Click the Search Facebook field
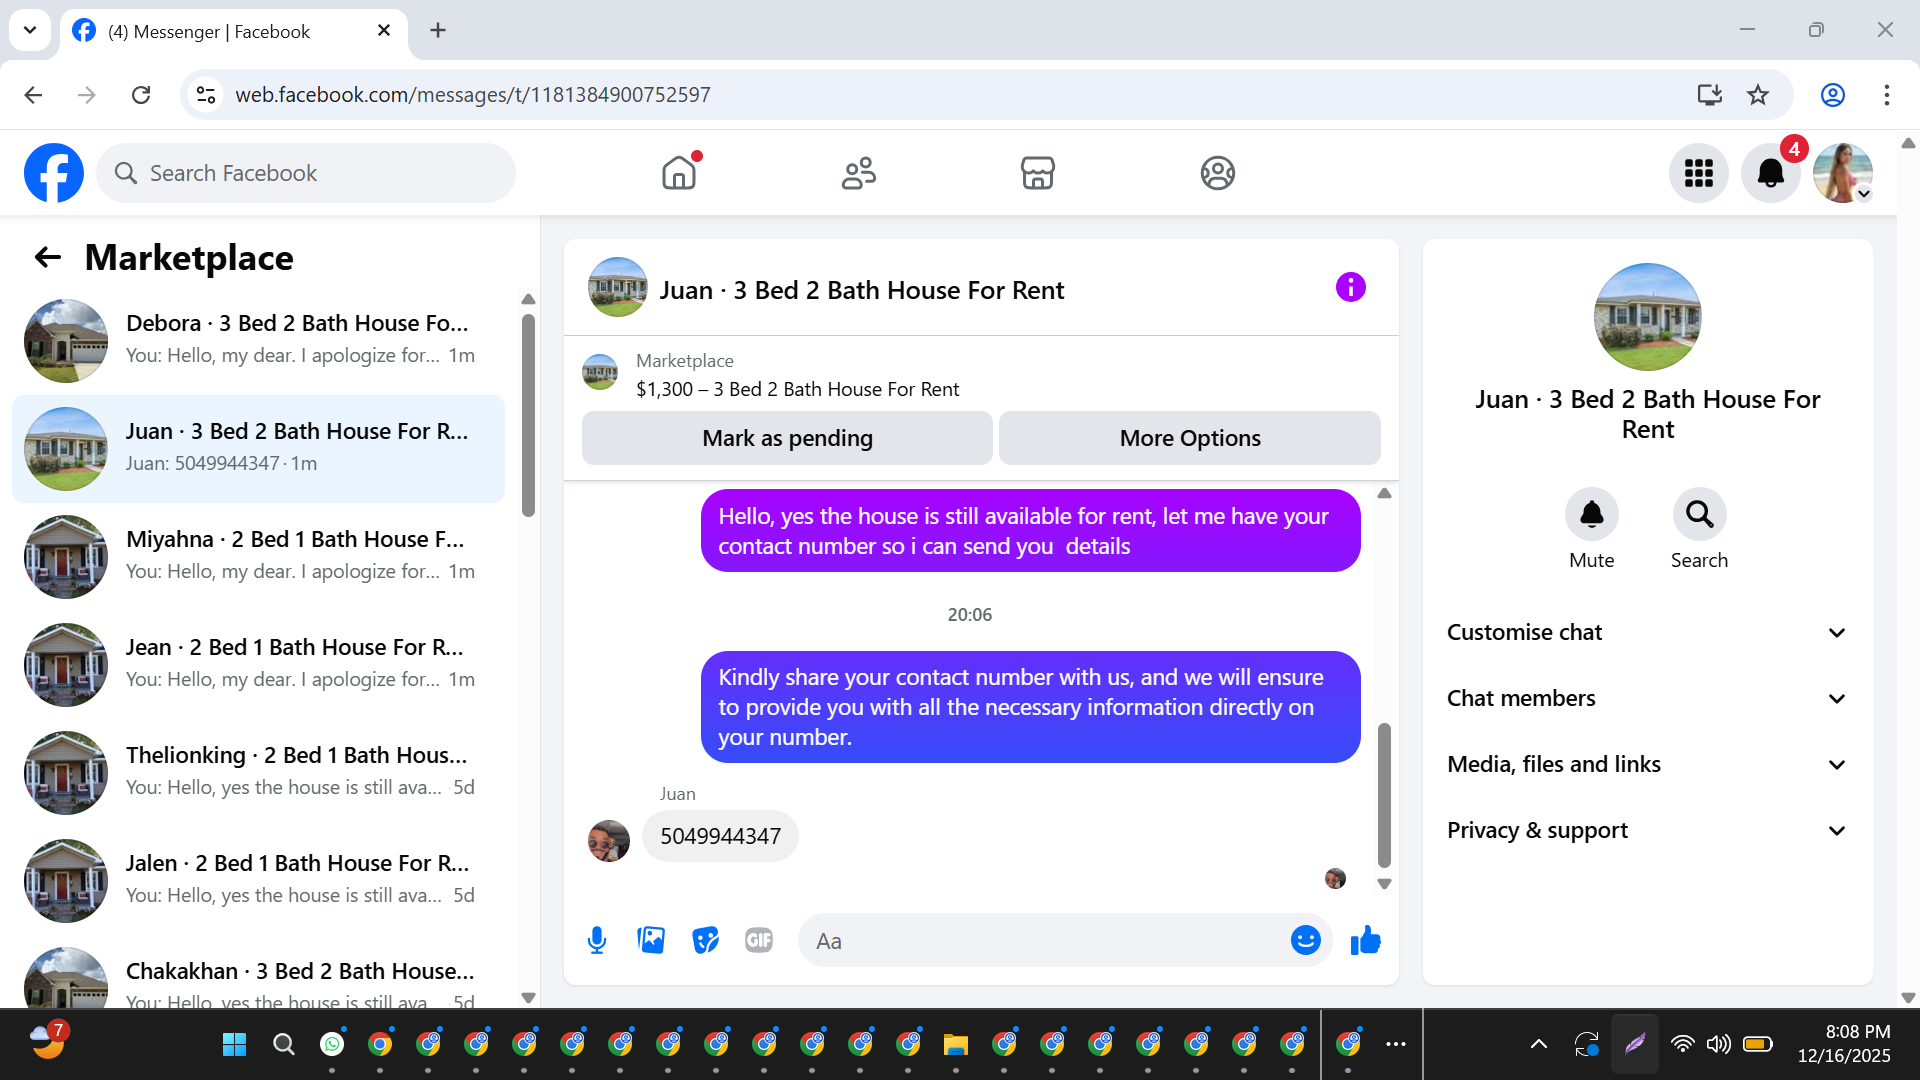The image size is (1920, 1080). coord(306,173)
